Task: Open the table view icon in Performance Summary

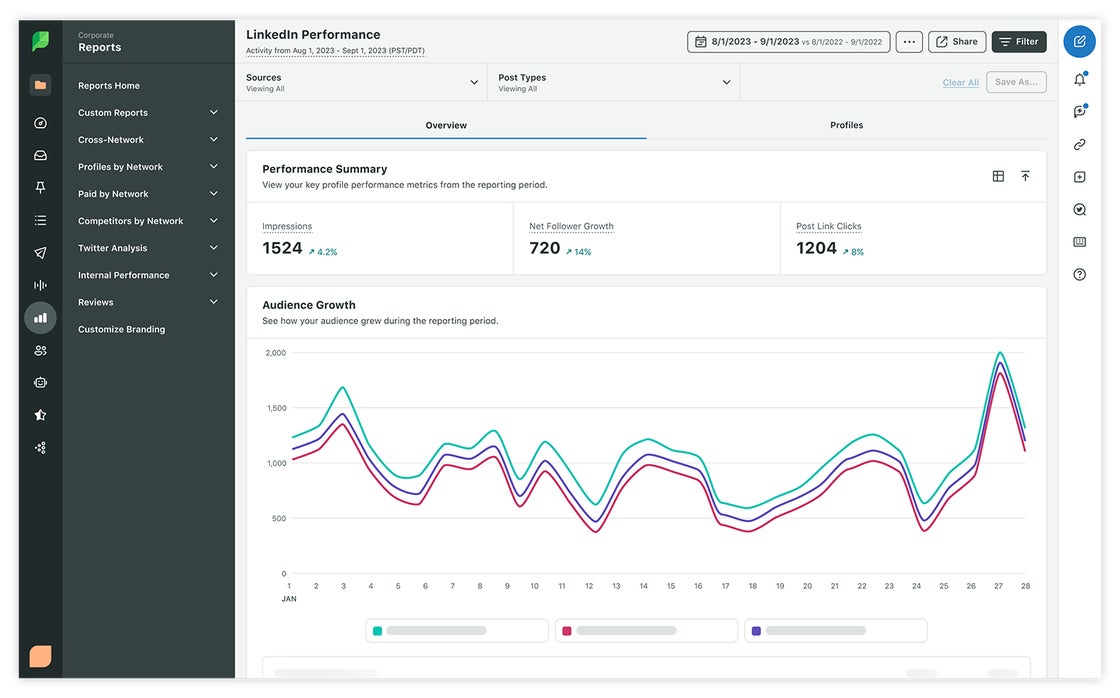Action: click(998, 175)
